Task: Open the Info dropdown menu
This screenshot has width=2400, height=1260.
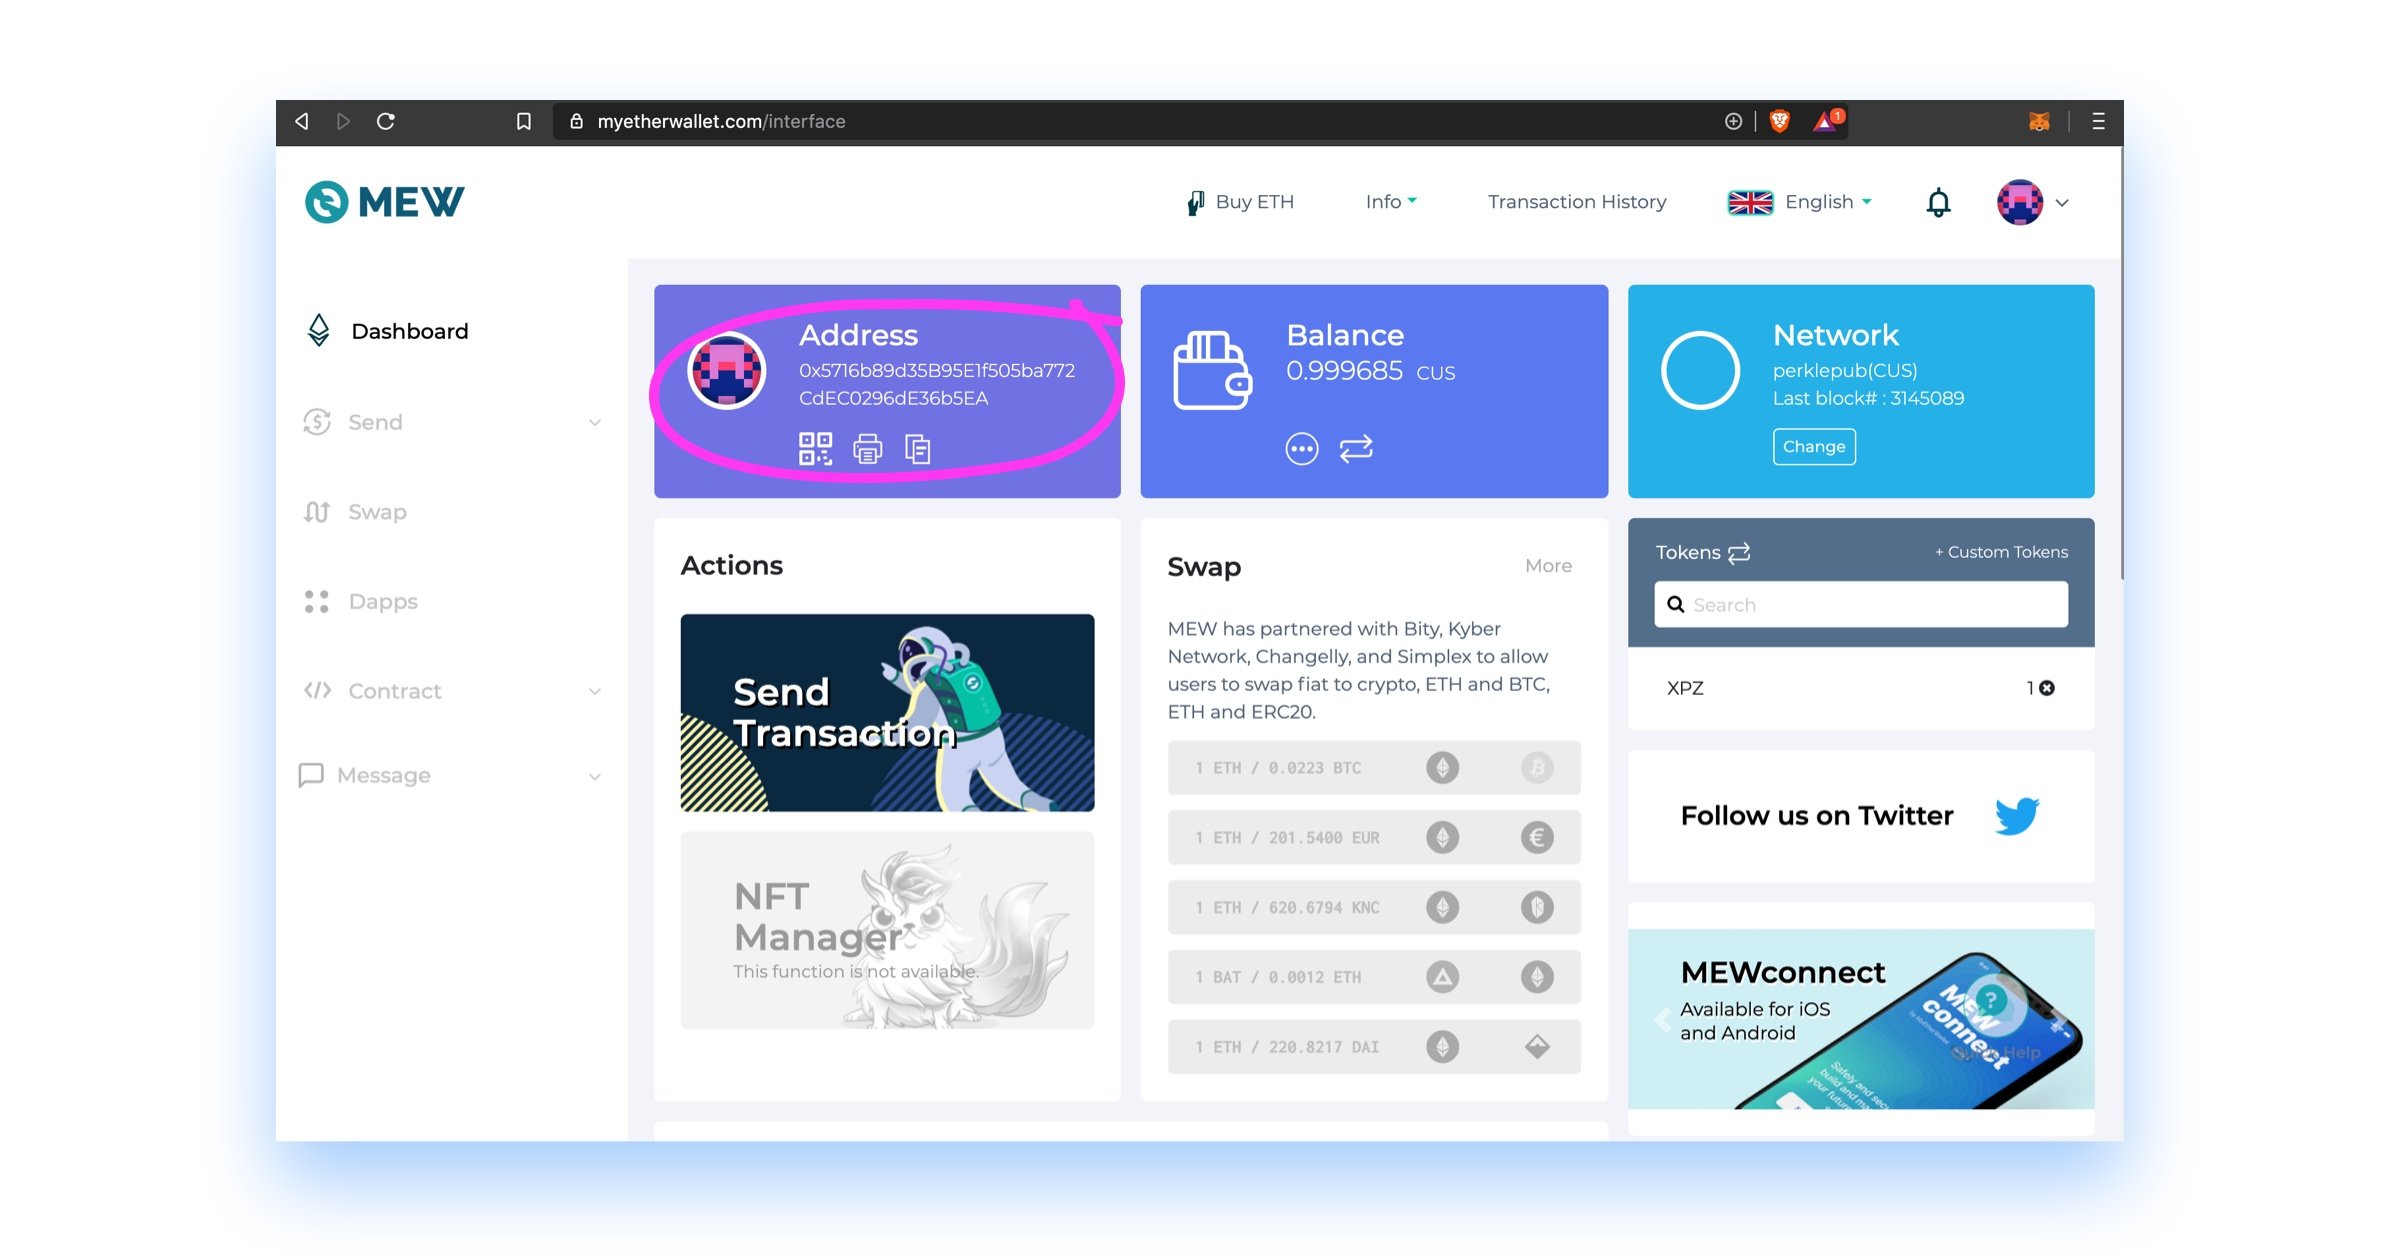Action: [x=1391, y=202]
